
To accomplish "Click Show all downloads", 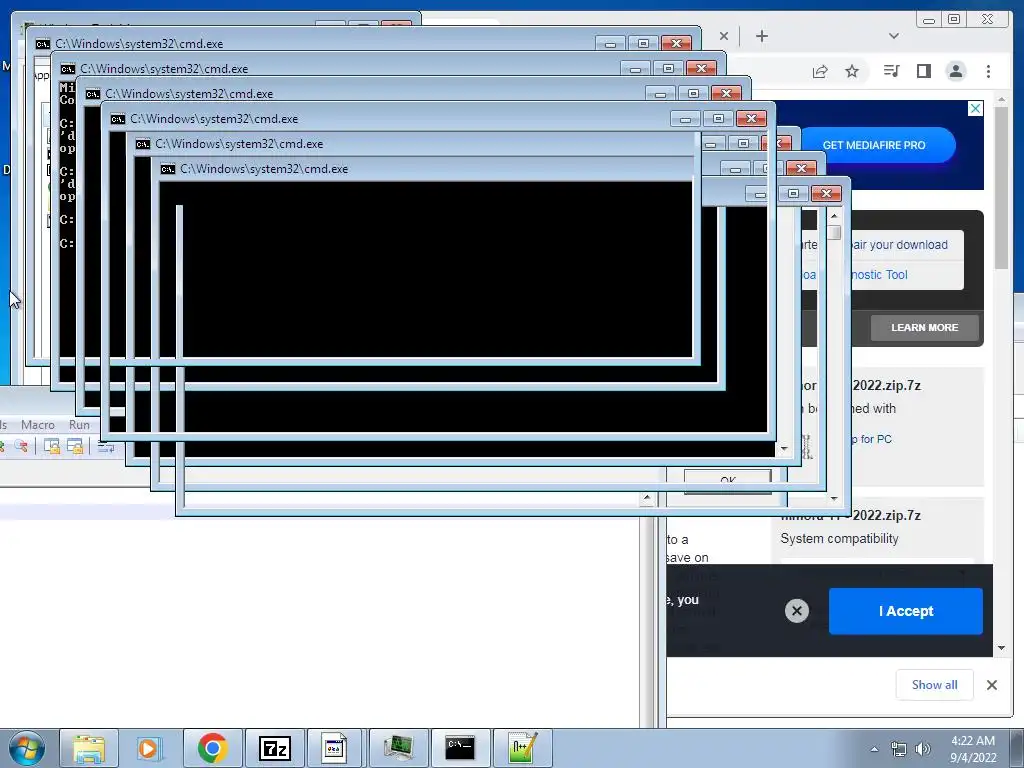I will click(x=935, y=684).
